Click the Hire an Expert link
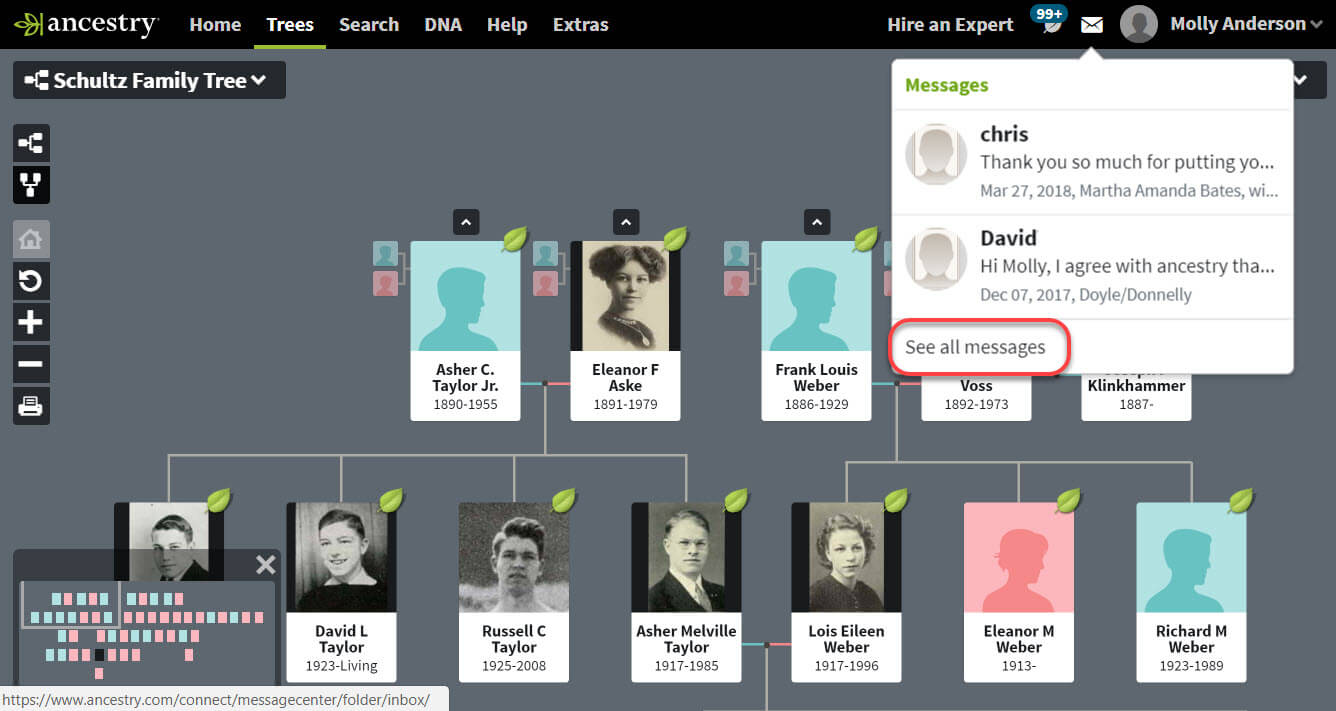This screenshot has width=1336, height=711. [x=949, y=24]
